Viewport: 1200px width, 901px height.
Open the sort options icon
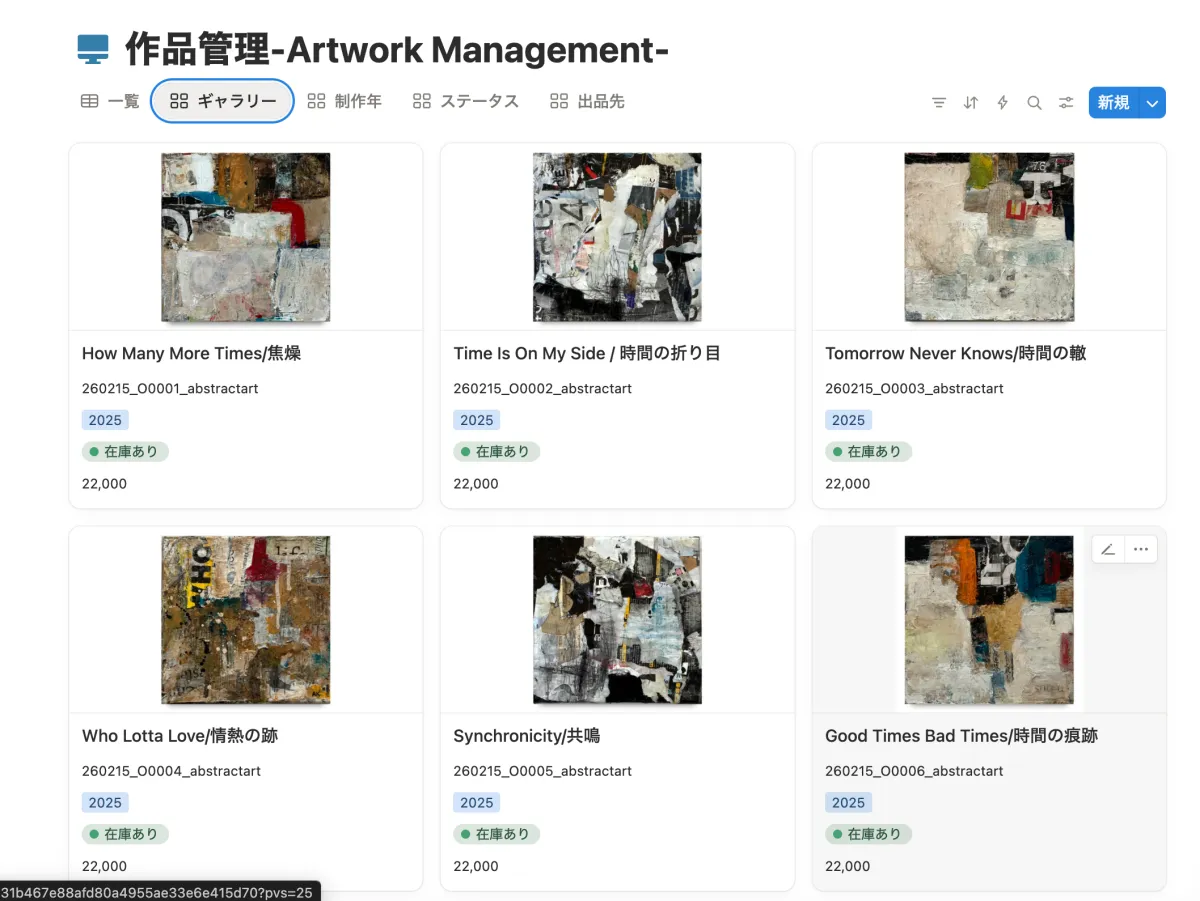pyautogui.click(x=970, y=102)
